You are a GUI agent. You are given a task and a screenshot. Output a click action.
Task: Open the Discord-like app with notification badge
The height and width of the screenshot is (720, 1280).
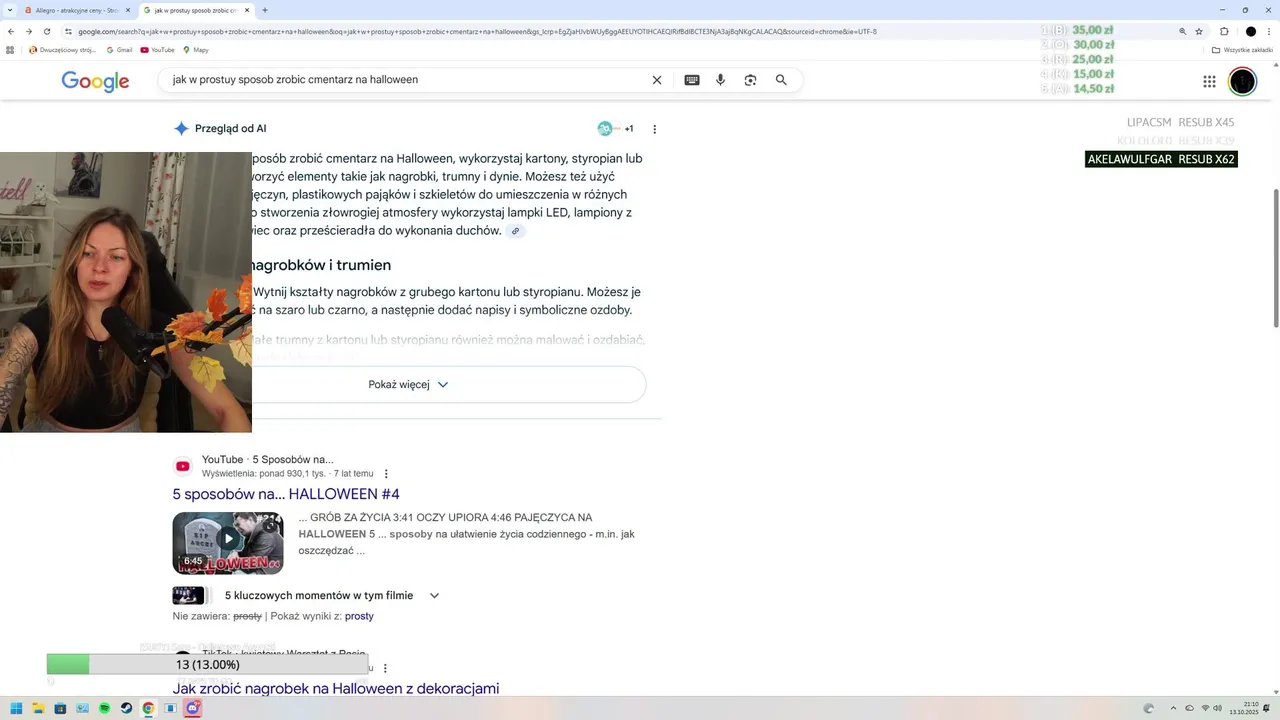193,708
